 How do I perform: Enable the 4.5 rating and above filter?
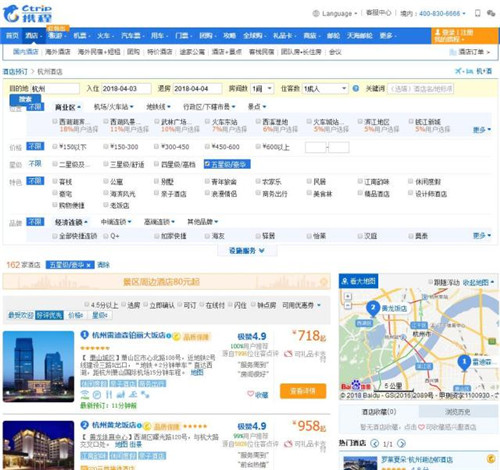(87, 305)
